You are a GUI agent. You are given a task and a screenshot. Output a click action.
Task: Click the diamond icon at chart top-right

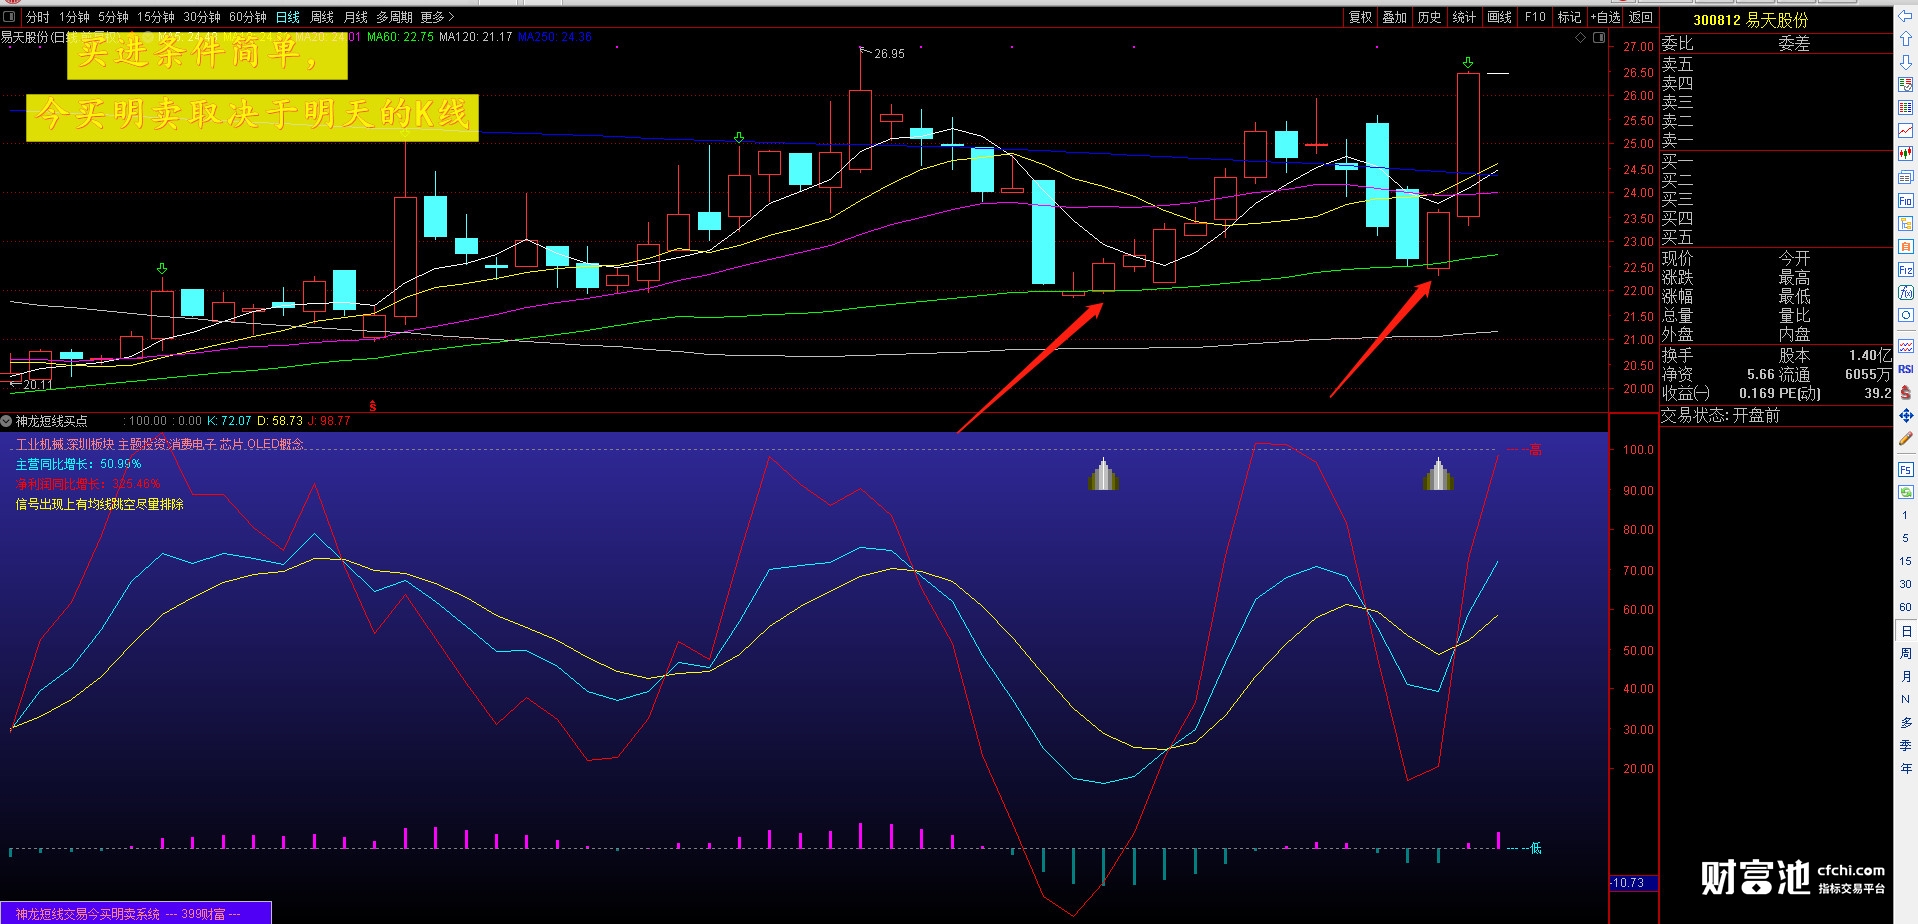(x=1581, y=38)
